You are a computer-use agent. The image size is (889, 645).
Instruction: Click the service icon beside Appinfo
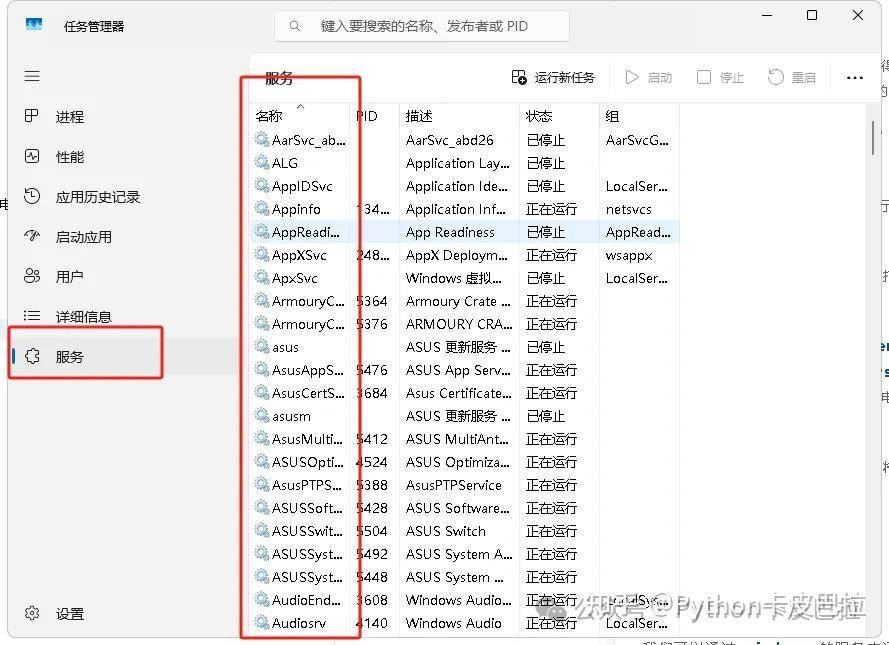(x=262, y=209)
